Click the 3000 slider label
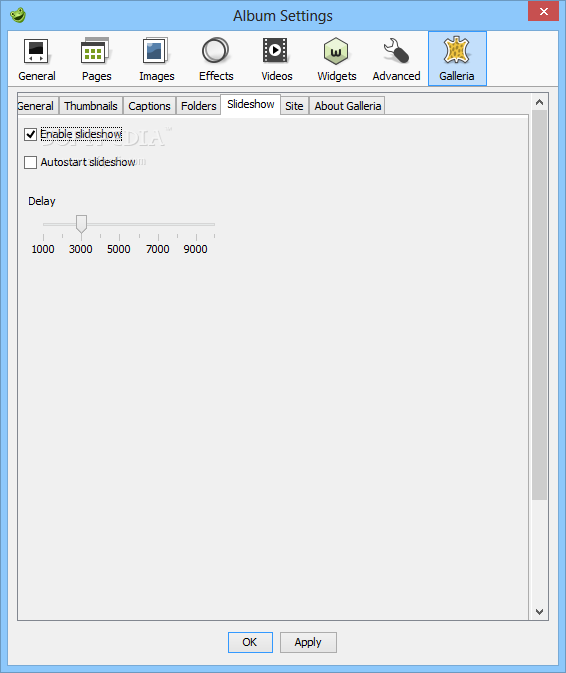 tap(81, 249)
